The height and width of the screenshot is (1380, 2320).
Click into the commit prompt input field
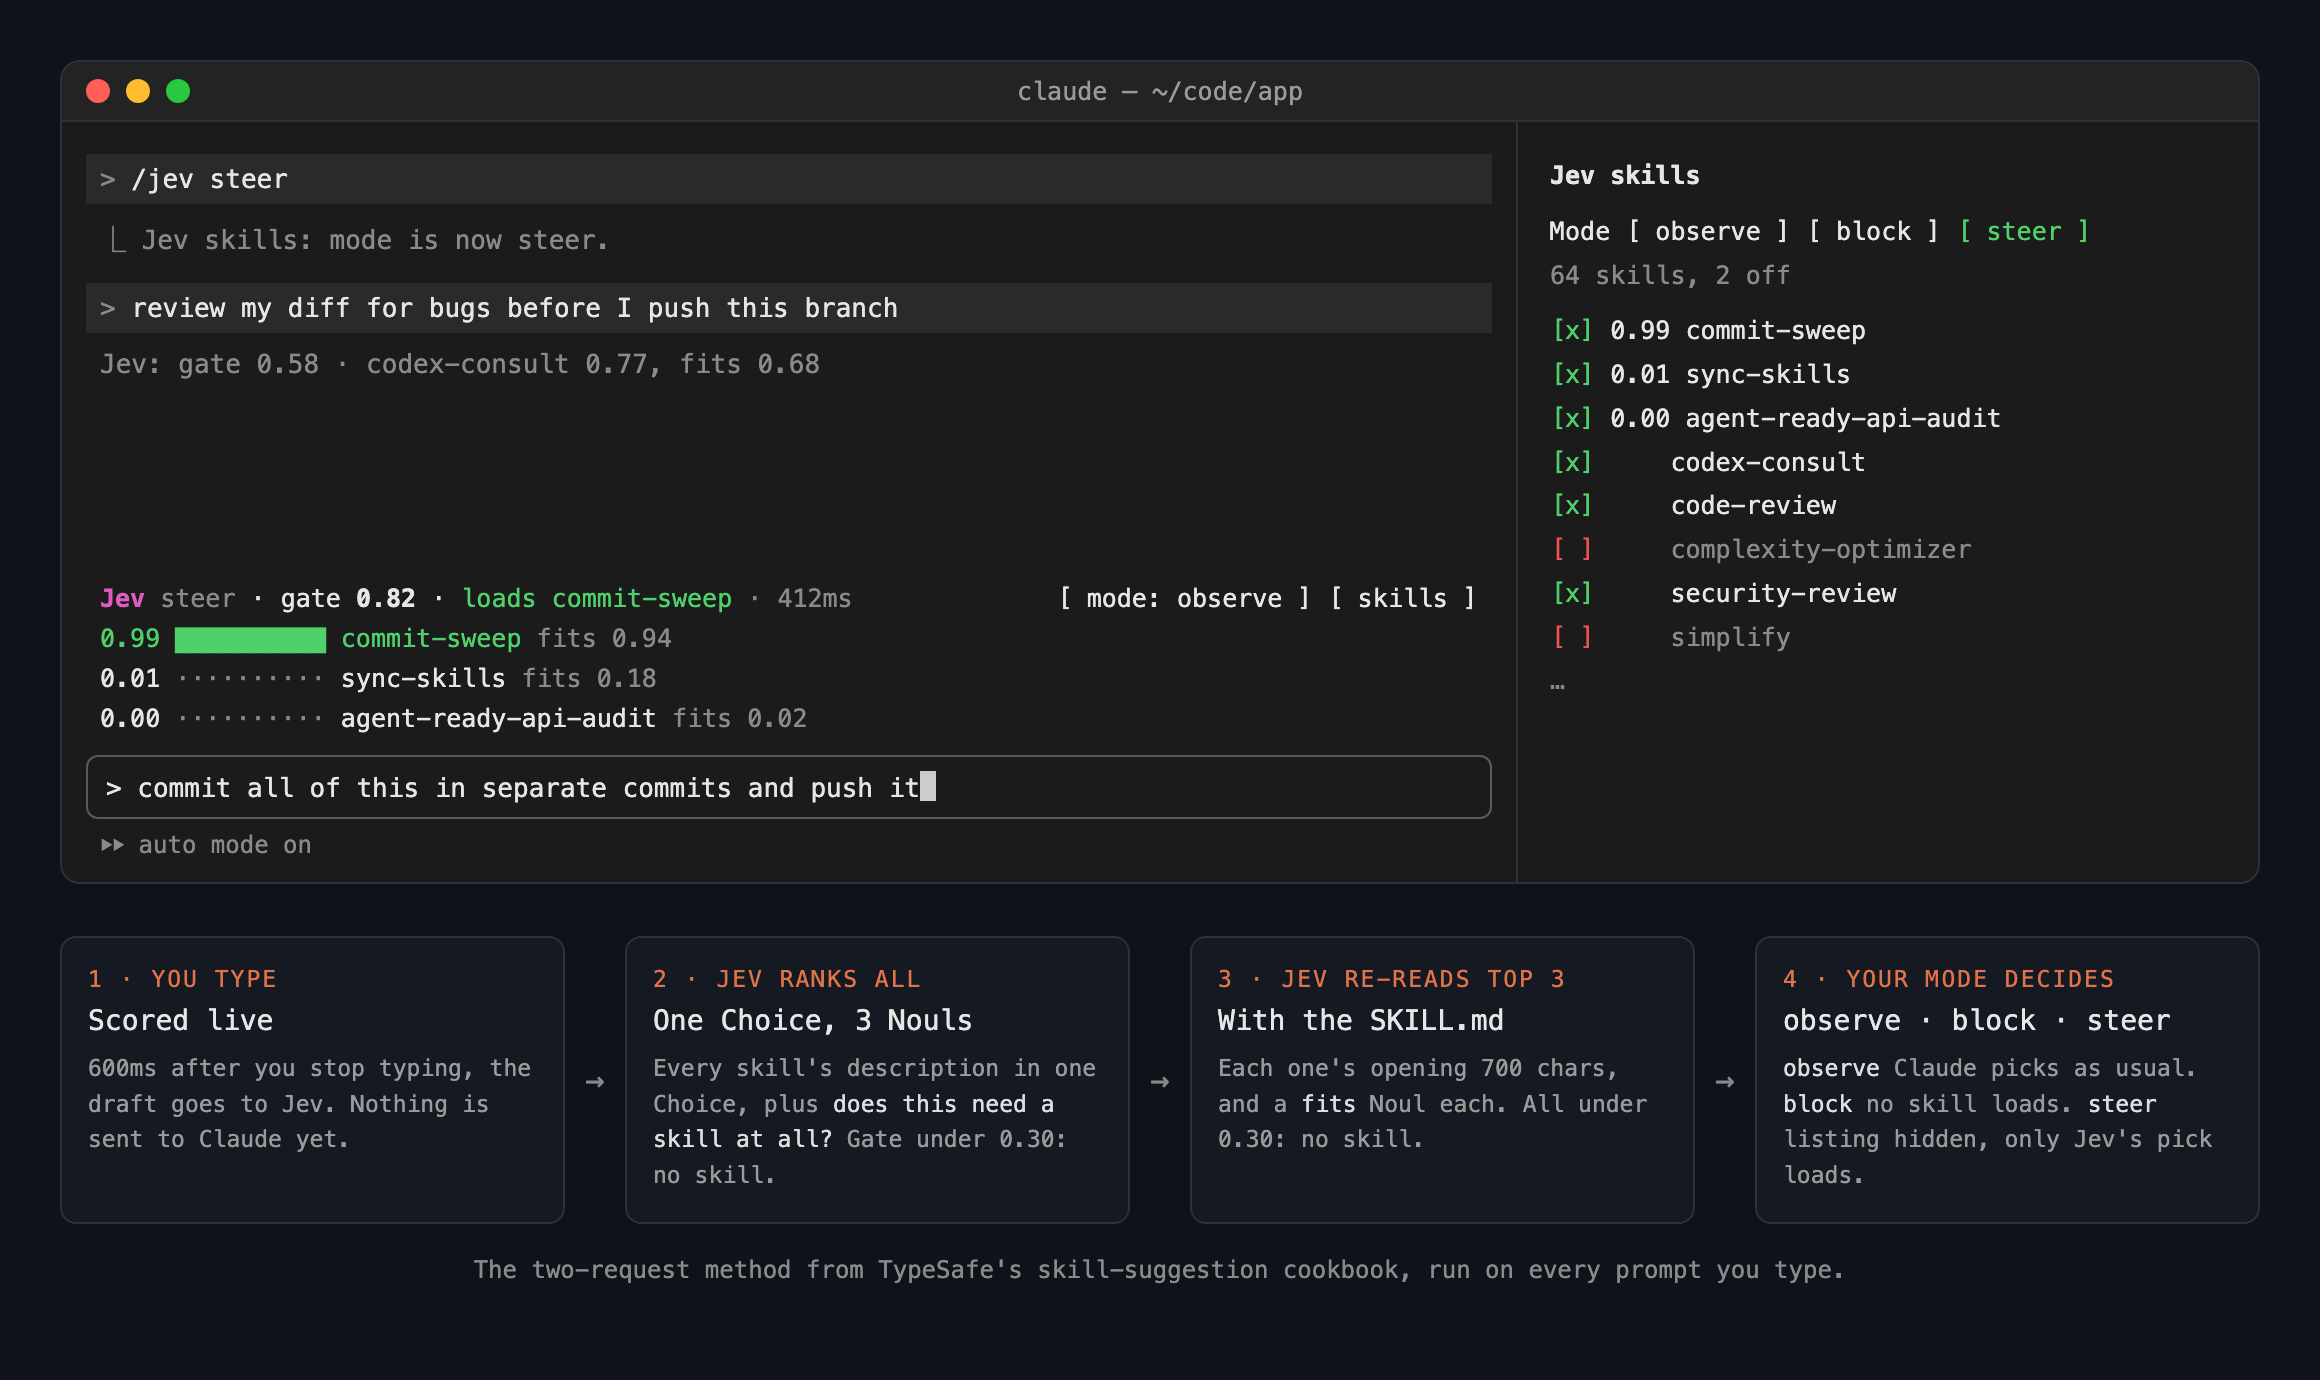click(x=789, y=788)
